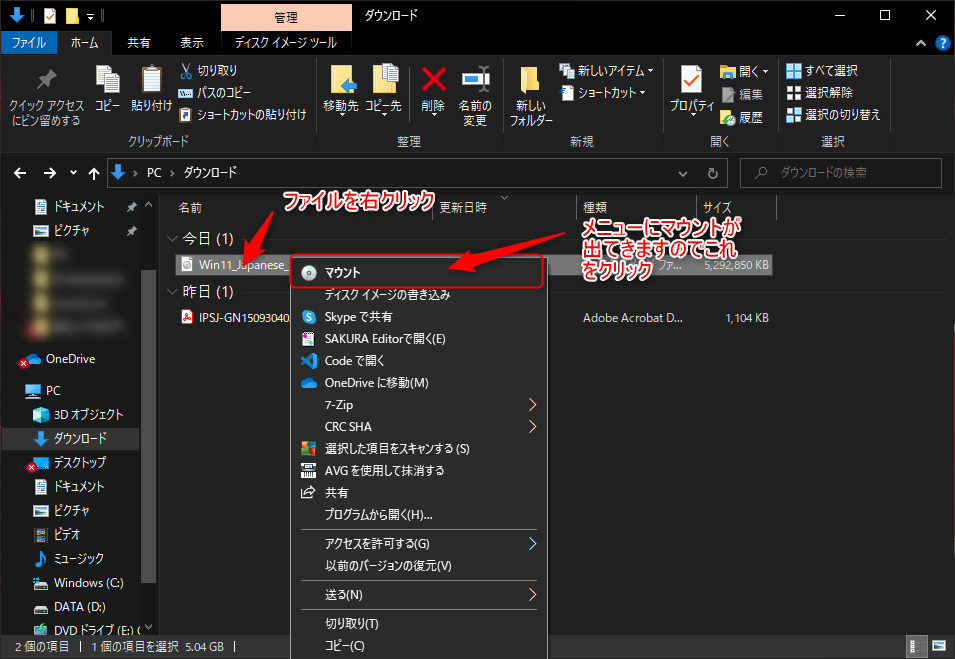Screen dimensions: 955x659
Task: Click the Rename (名前の変更) icon
Action: (475, 80)
